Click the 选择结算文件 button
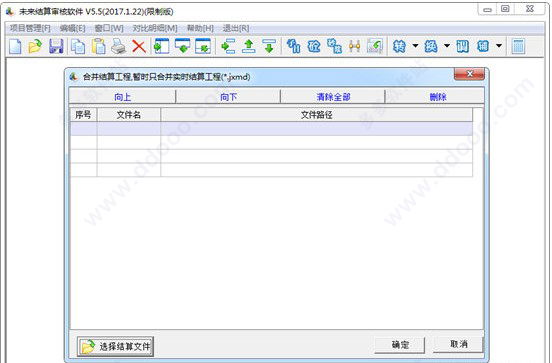This screenshot has height=363, width=552. pos(115,346)
